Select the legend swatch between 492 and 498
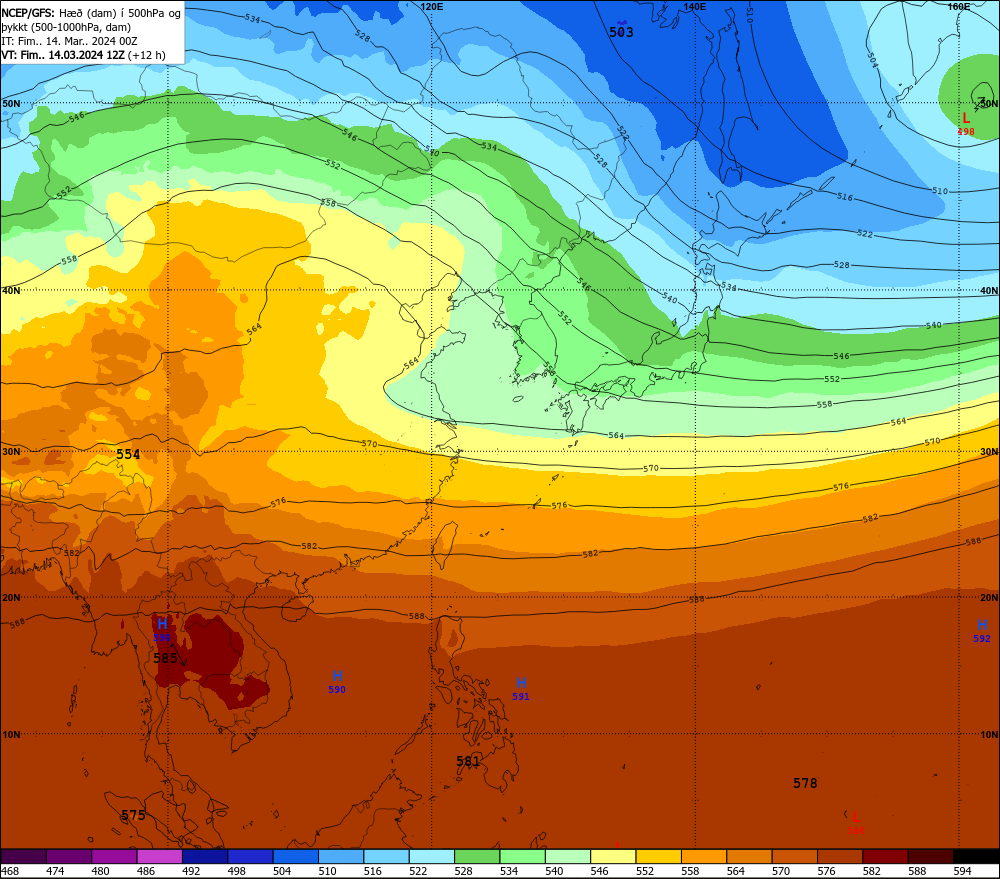The width and height of the screenshot is (1000, 879). point(205,856)
